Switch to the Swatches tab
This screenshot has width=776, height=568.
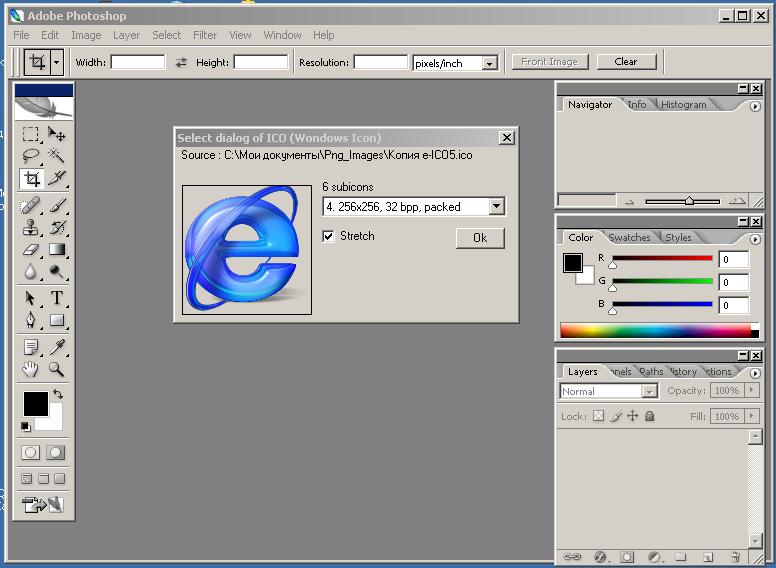click(x=630, y=237)
